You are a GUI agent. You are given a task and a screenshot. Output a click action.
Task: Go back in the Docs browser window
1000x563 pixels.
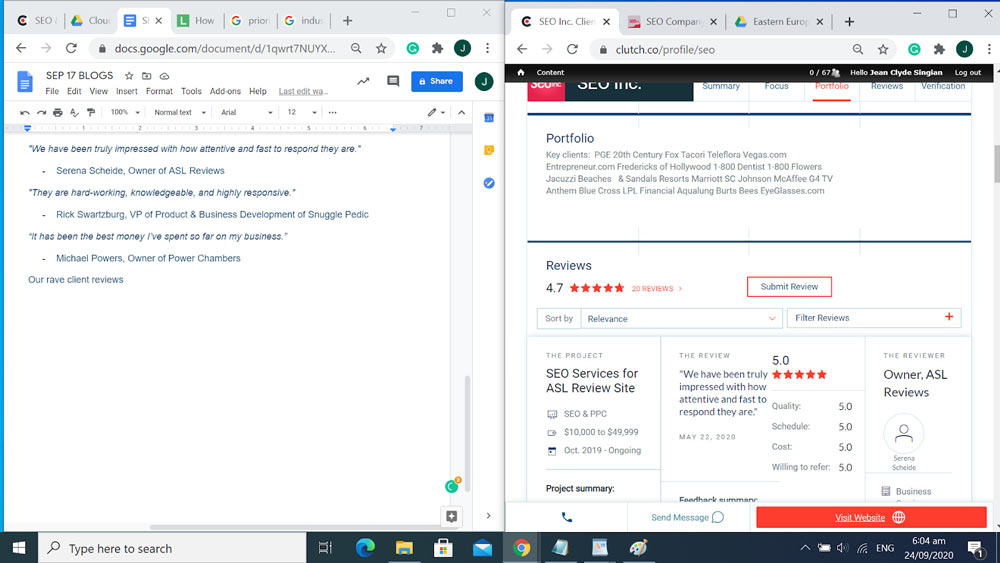(x=21, y=48)
